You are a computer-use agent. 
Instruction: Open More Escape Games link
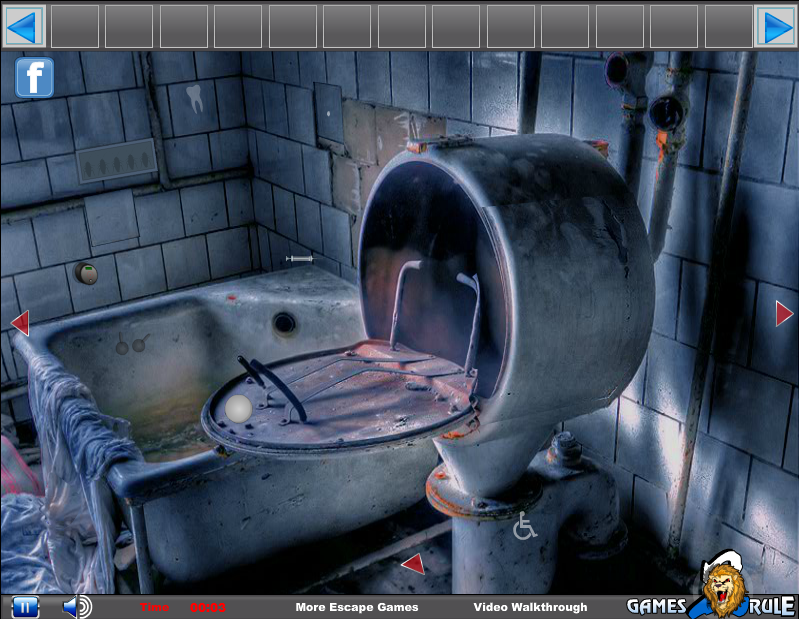pos(357,607)
